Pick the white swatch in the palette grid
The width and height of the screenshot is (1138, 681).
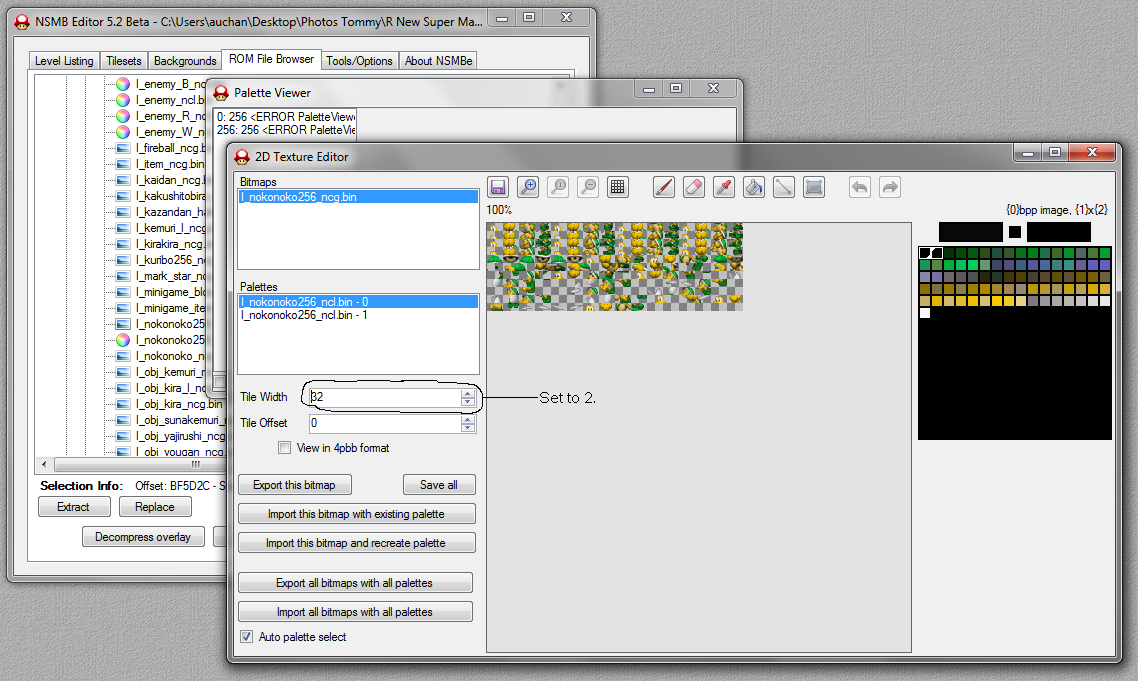pos(925,313)
